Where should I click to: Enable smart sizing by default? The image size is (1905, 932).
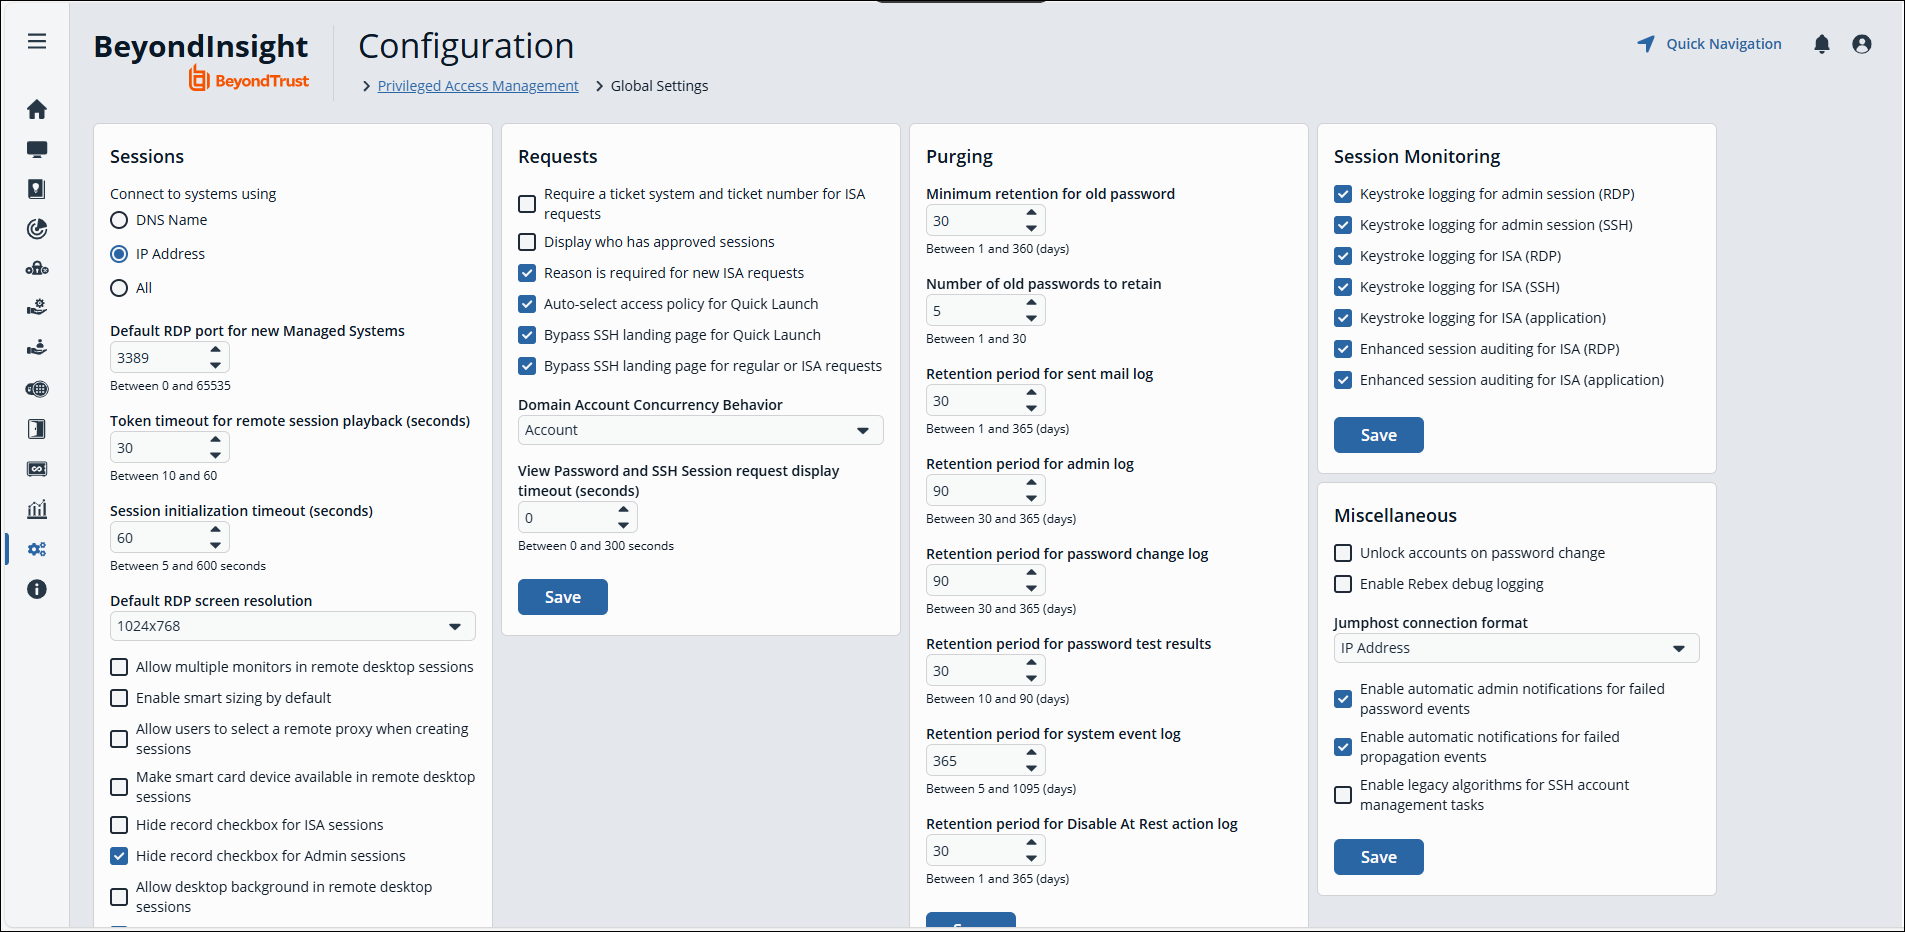click(x=119, y=698)
